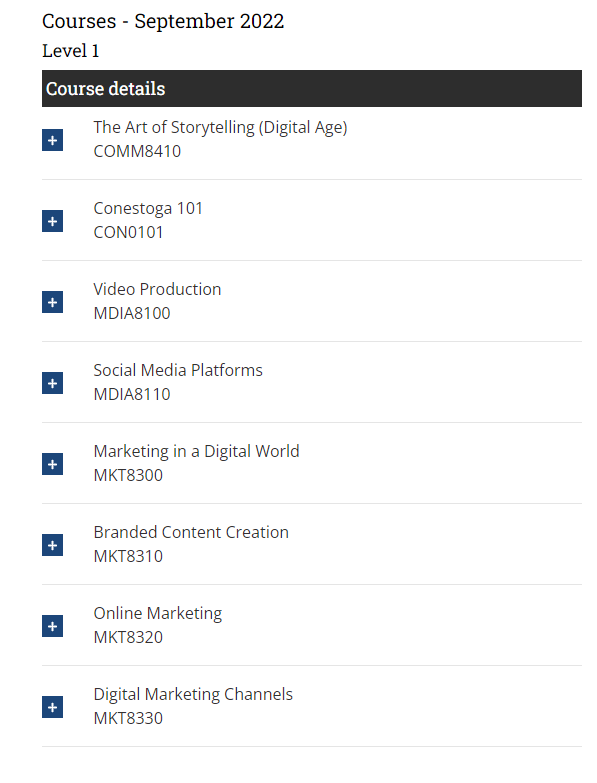This screenshot has width=597, height=783.
Task: Select Social Media Platforms course title
Action: click(178, 370)
